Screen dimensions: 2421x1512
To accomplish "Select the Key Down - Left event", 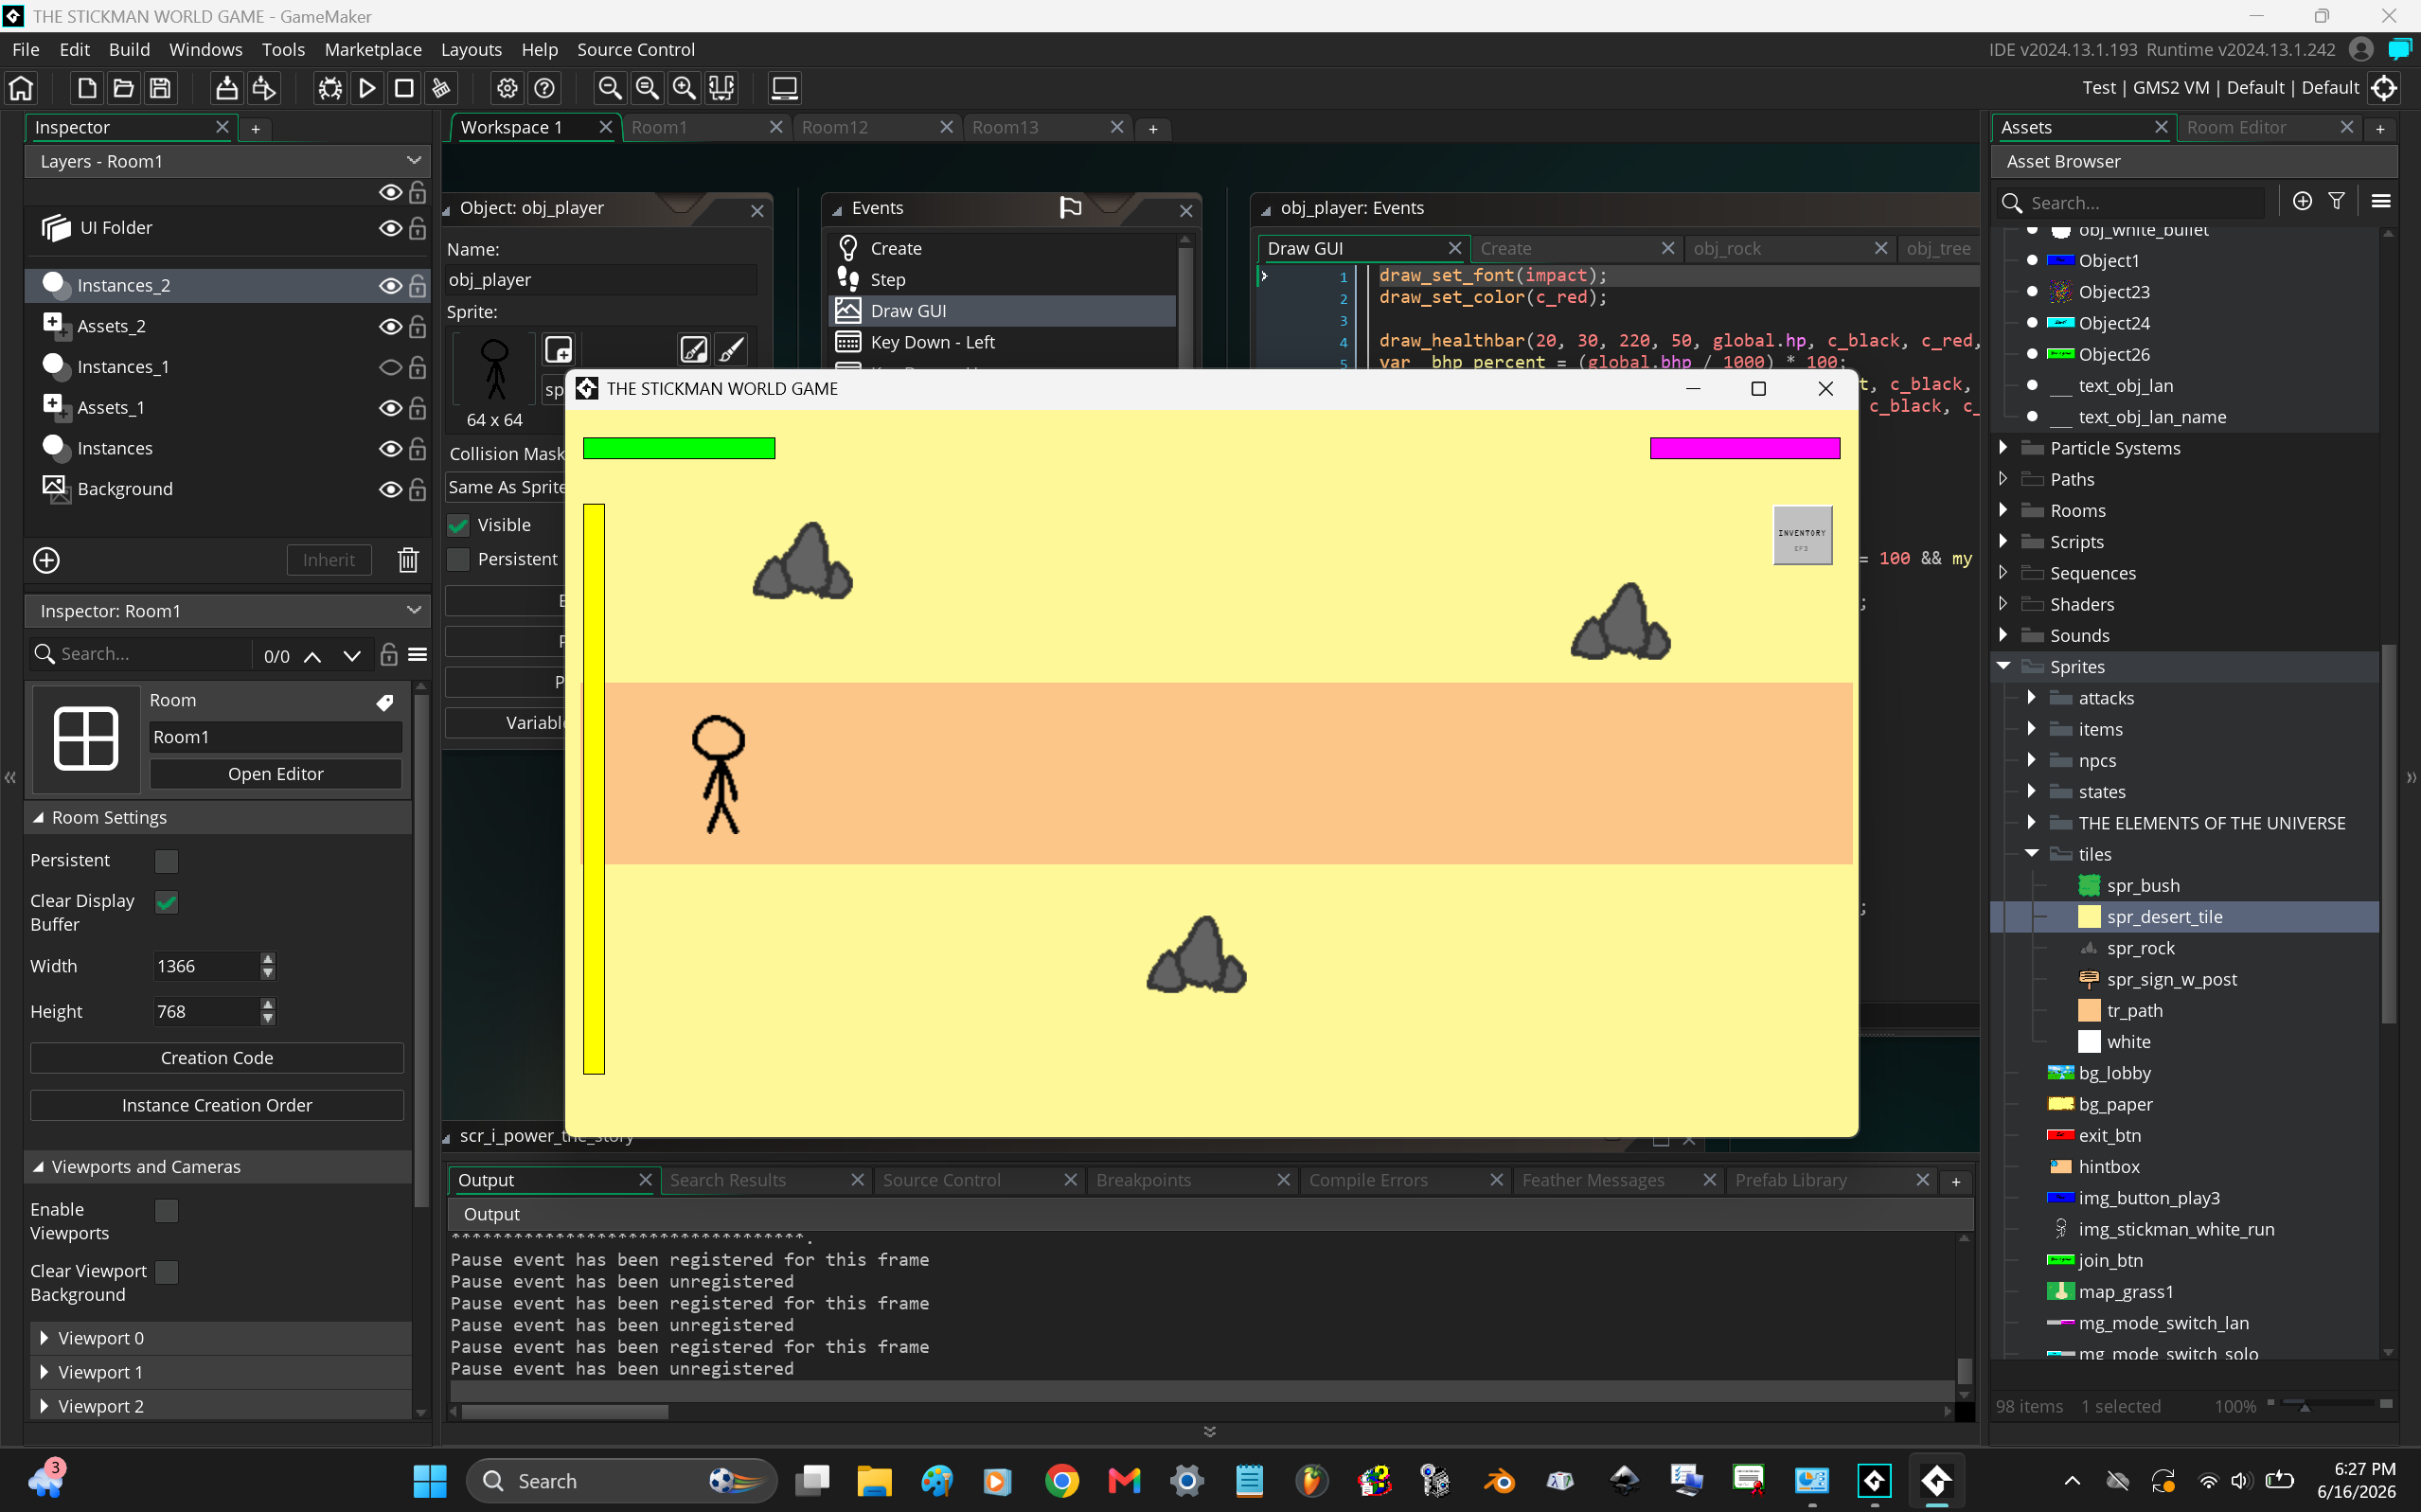I will pos(1003,342).
